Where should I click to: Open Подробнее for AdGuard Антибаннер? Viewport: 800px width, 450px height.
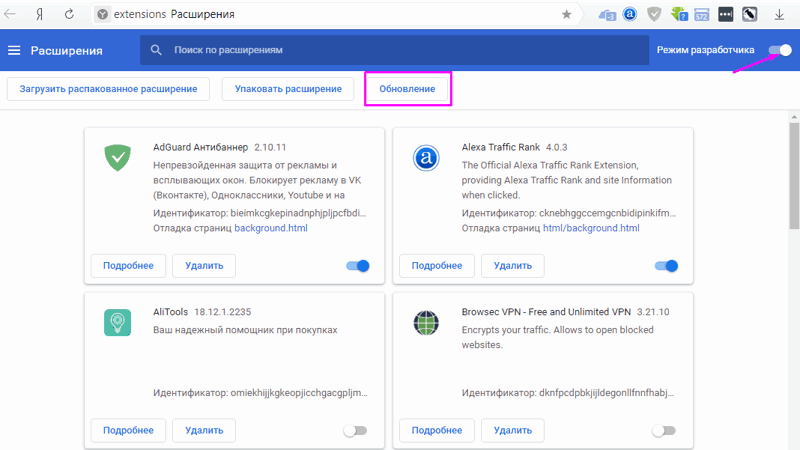tap(128, 266)
